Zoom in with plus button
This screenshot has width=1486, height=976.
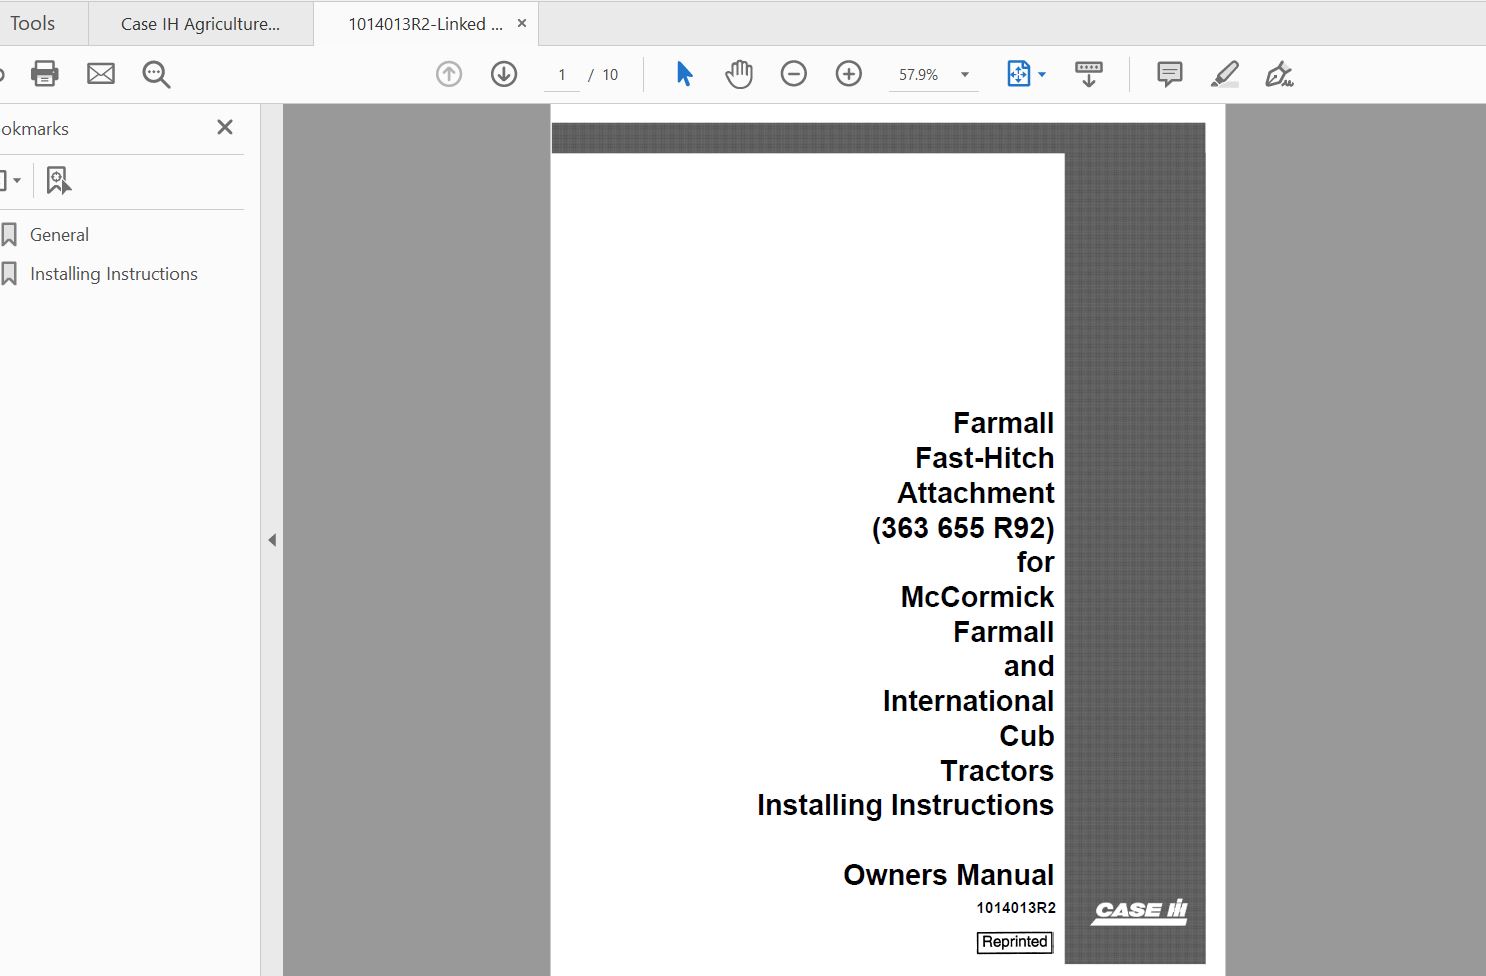849,74
